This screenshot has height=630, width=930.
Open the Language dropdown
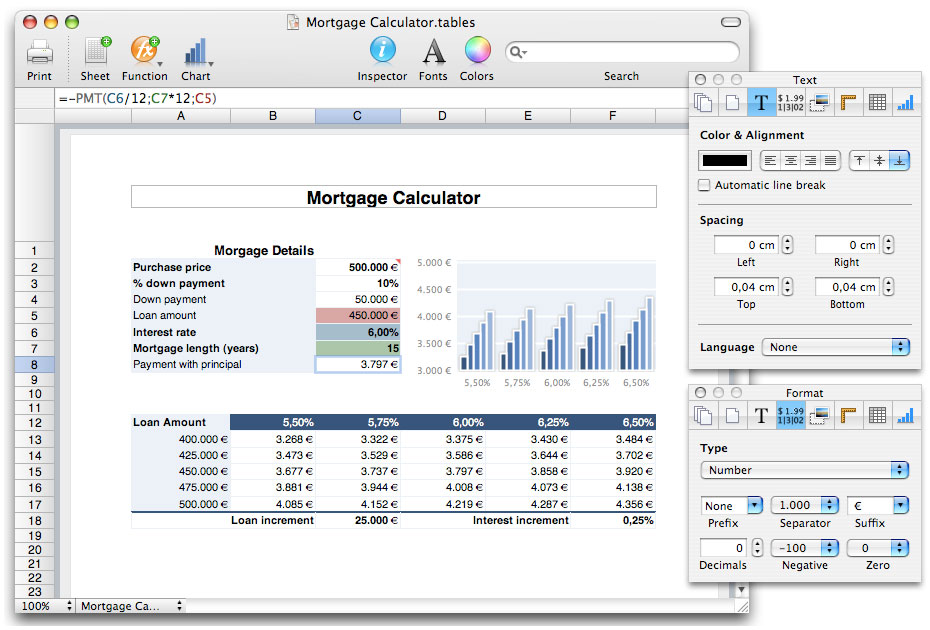click(x=836, y=347)
